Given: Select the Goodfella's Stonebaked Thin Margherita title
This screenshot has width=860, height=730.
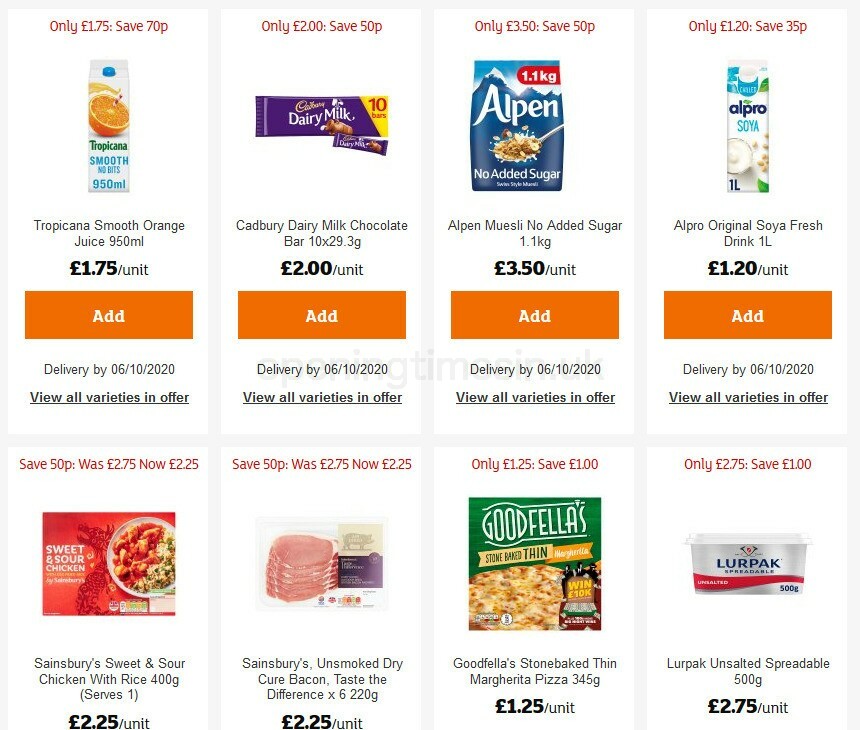Looking at the screenshot, I should click(534, 670).
